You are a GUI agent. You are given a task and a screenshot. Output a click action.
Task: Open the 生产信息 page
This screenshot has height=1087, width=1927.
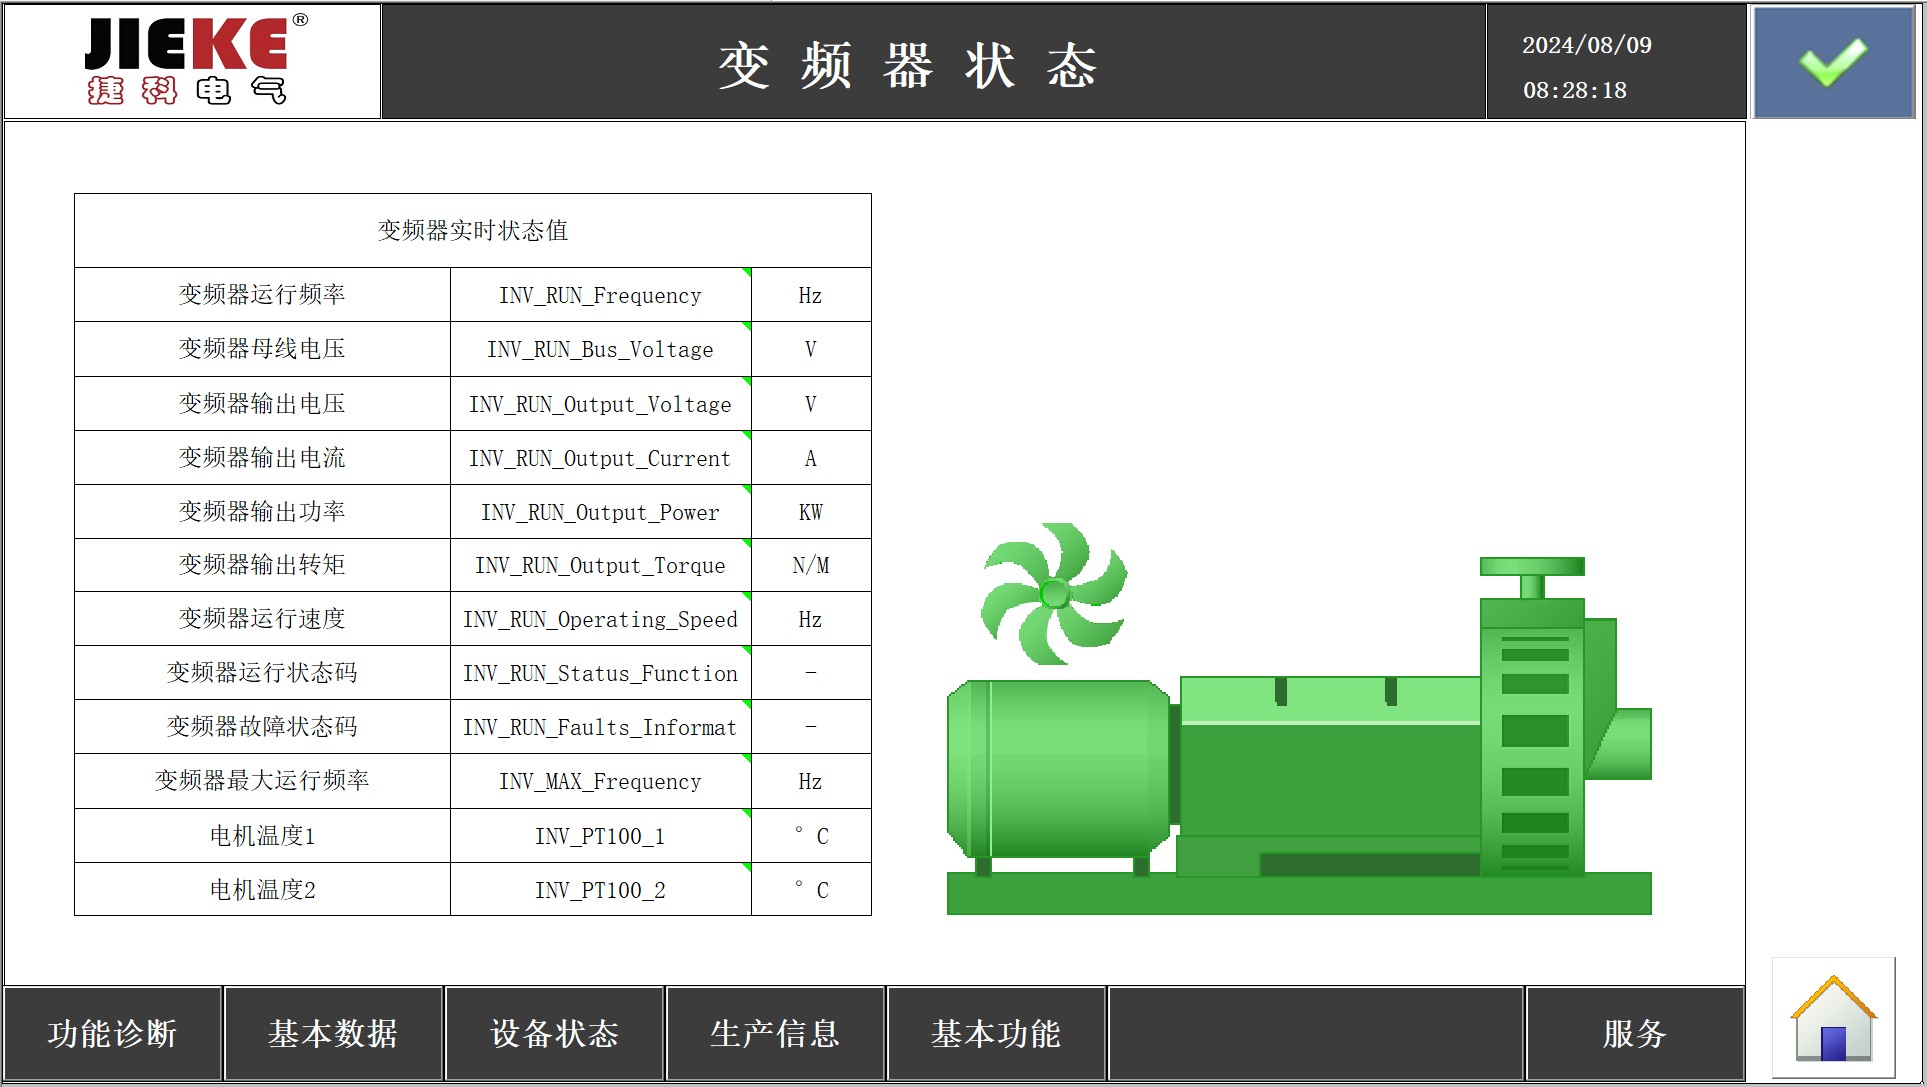tap(775, 1034)
